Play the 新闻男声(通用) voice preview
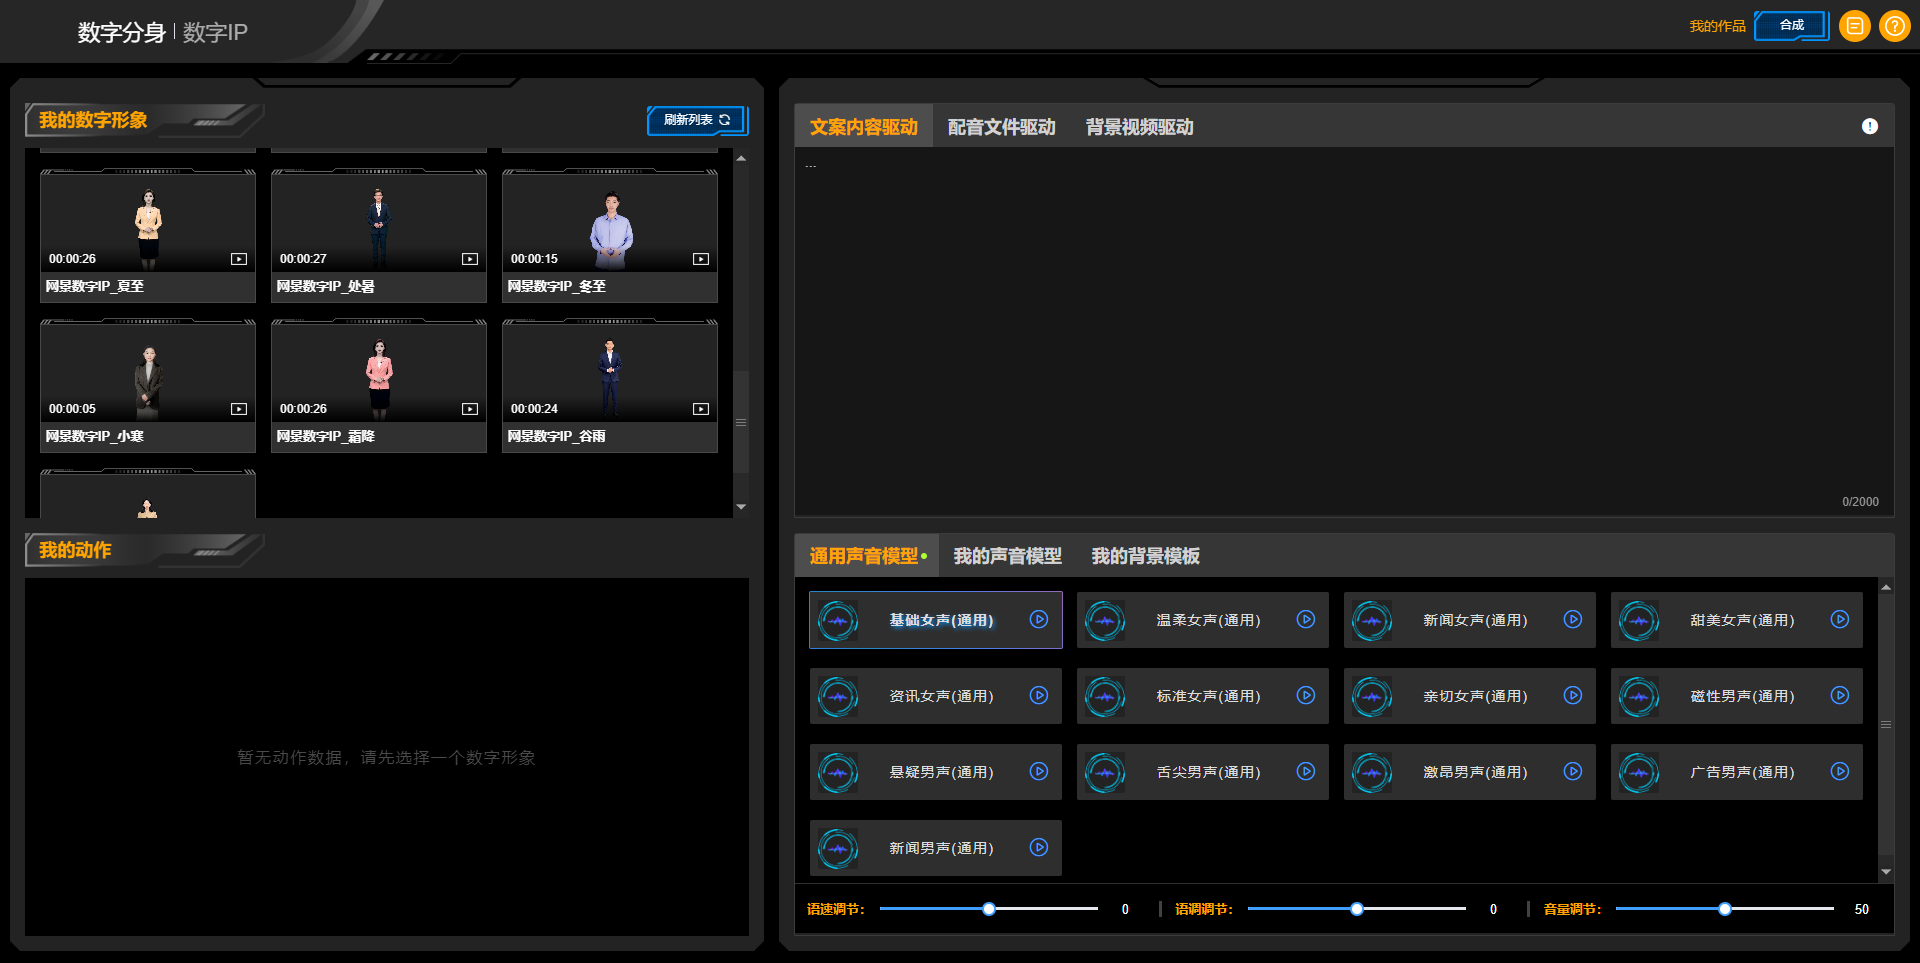 click(x=1039, y=848)
